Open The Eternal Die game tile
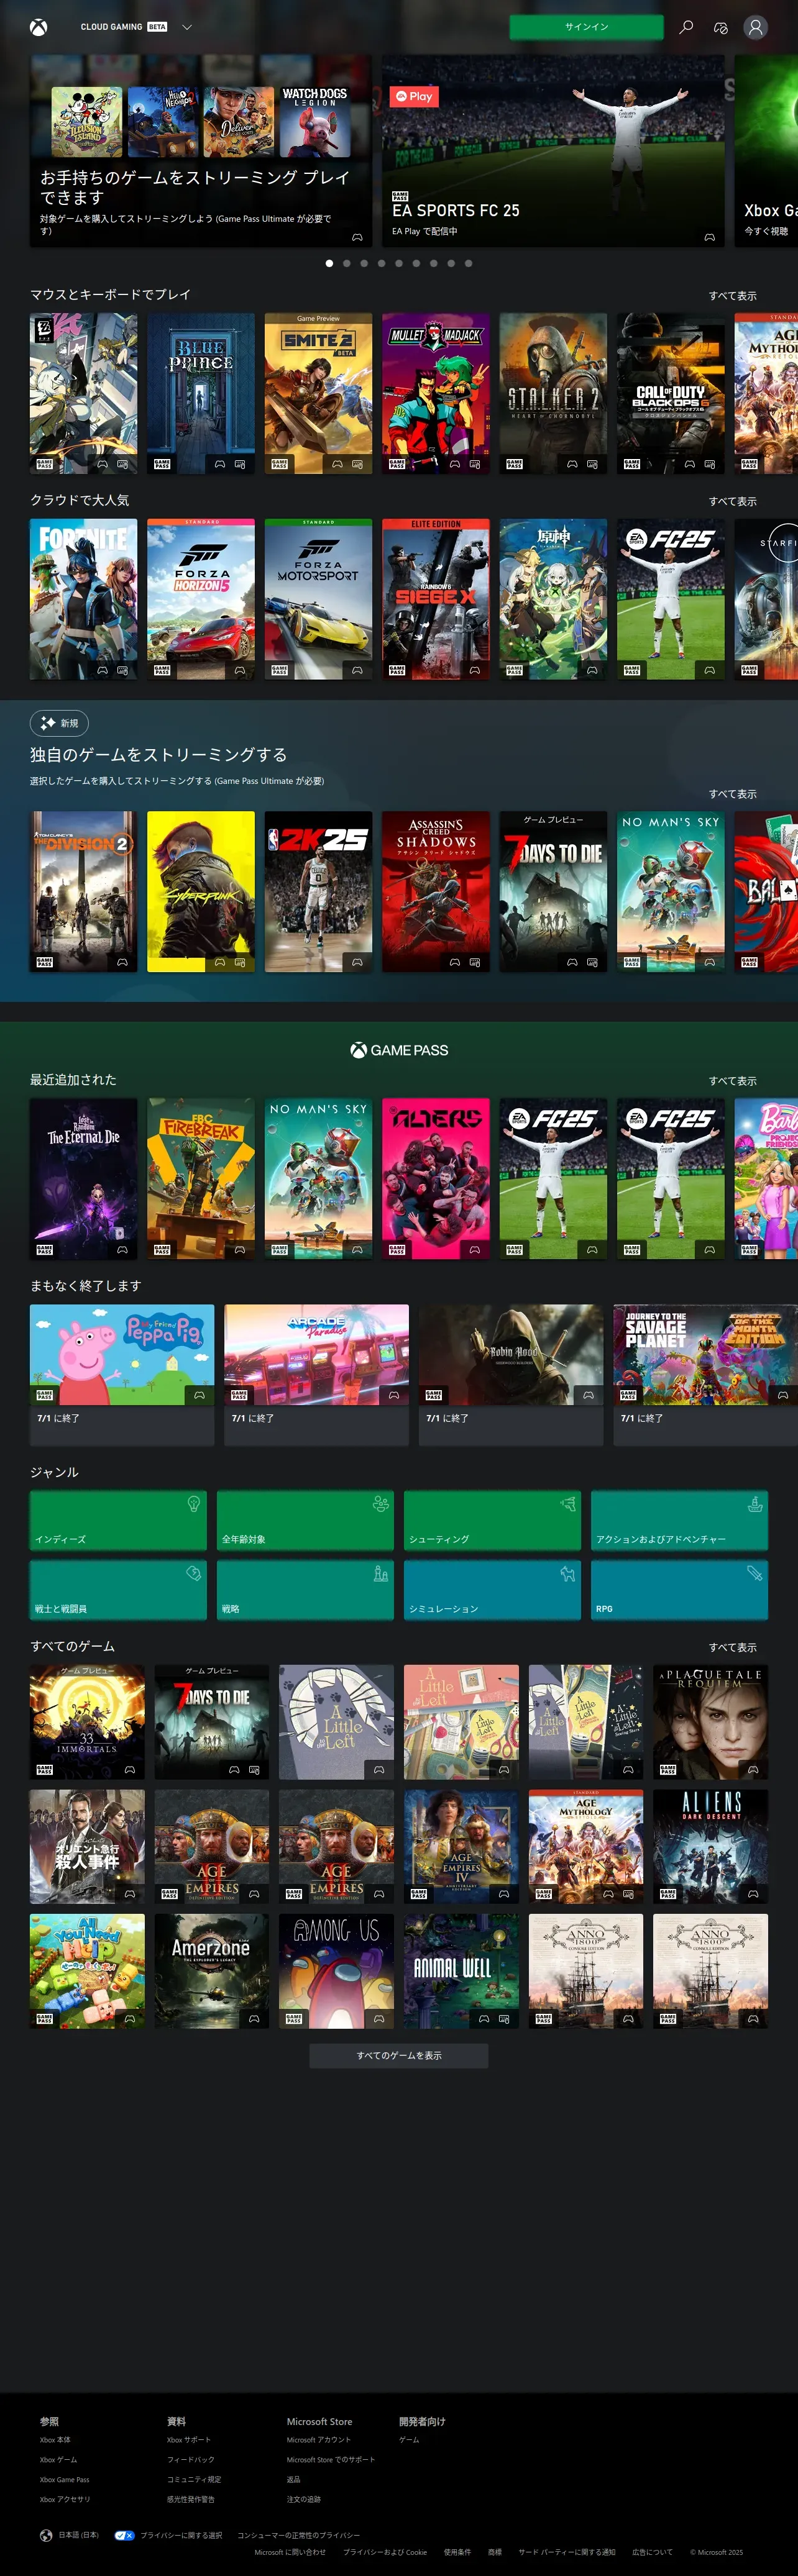 point(83,1178)
